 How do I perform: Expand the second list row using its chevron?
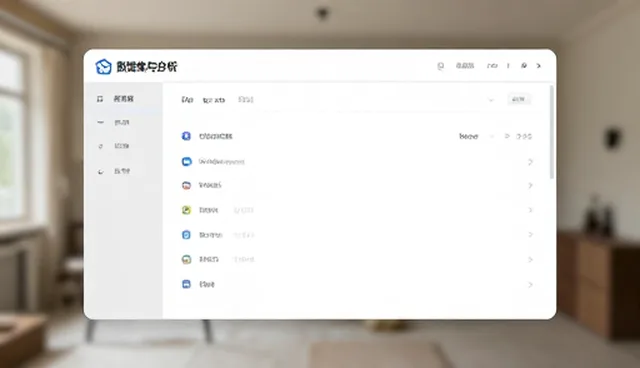tap(530, 162)
